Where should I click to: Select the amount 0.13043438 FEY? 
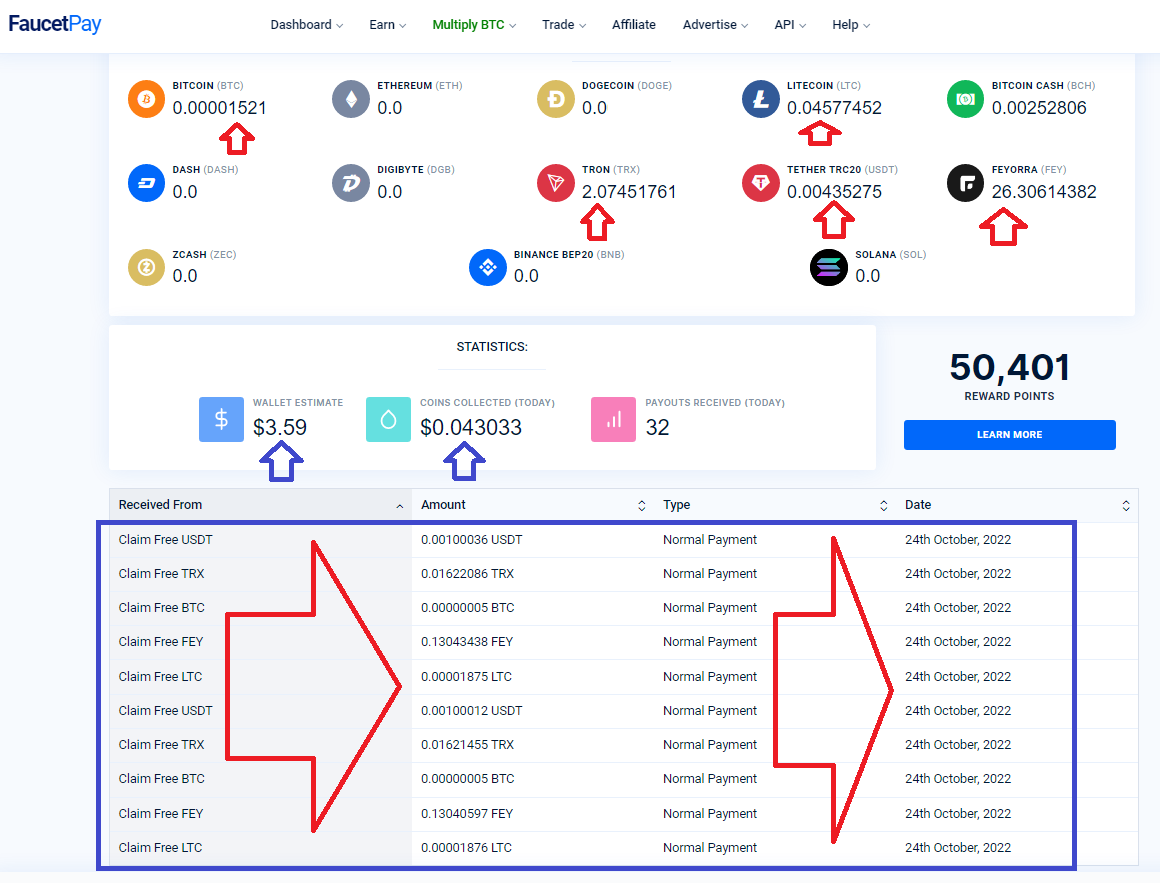pyautogui.click(x=467, y=642)
